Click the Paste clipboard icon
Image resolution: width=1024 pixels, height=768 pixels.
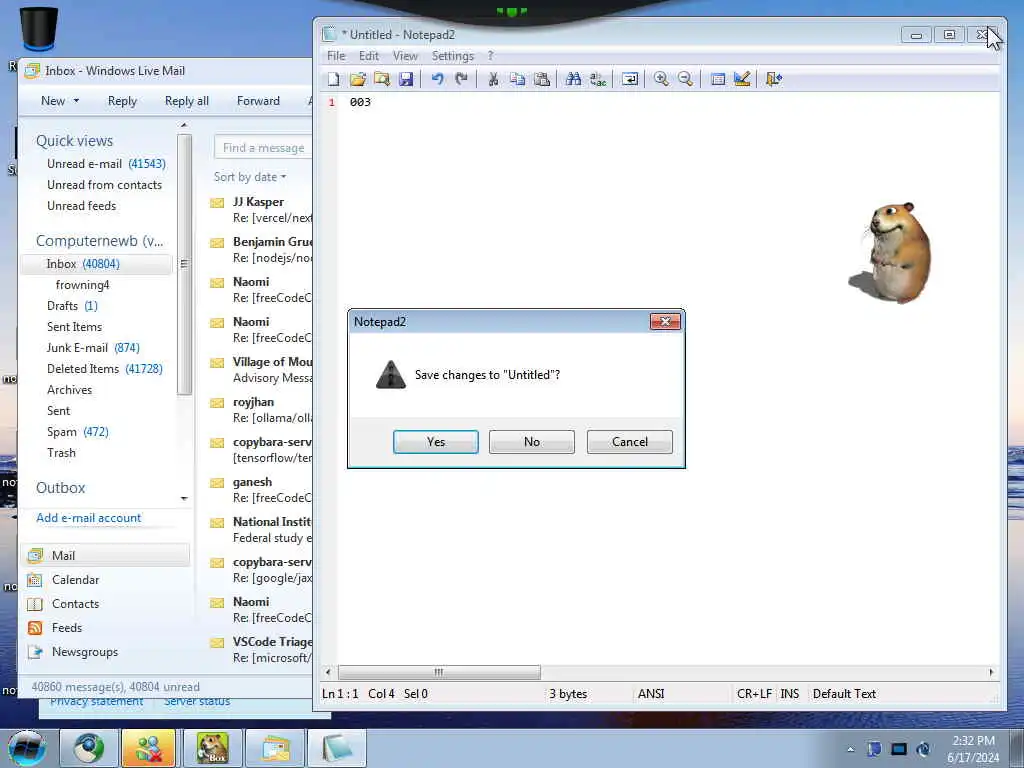pos(541,79)
